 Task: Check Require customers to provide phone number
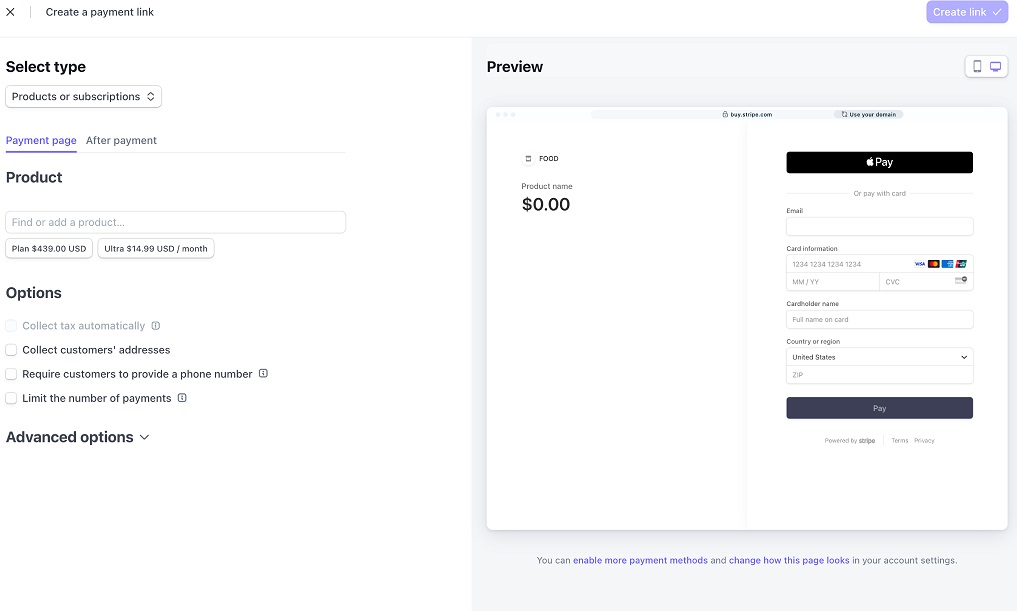12,374
